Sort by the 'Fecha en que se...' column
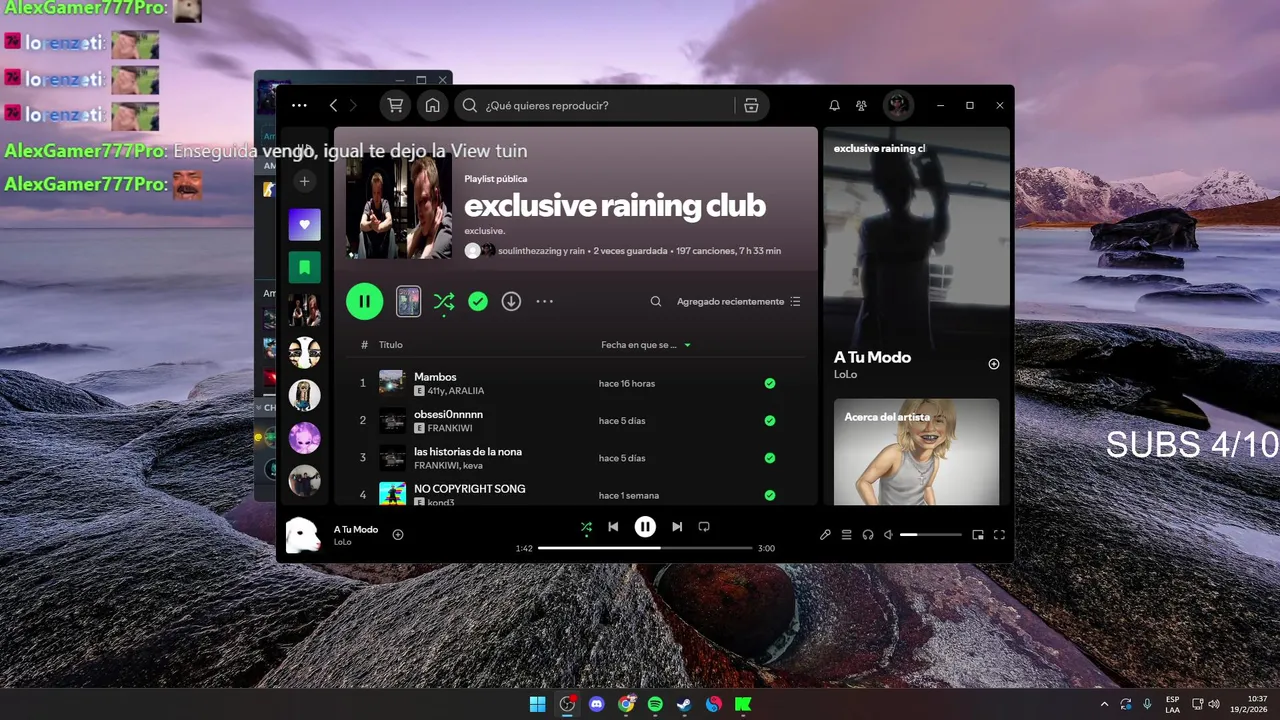Screen dimensions: 1280x720 [646, 345]
